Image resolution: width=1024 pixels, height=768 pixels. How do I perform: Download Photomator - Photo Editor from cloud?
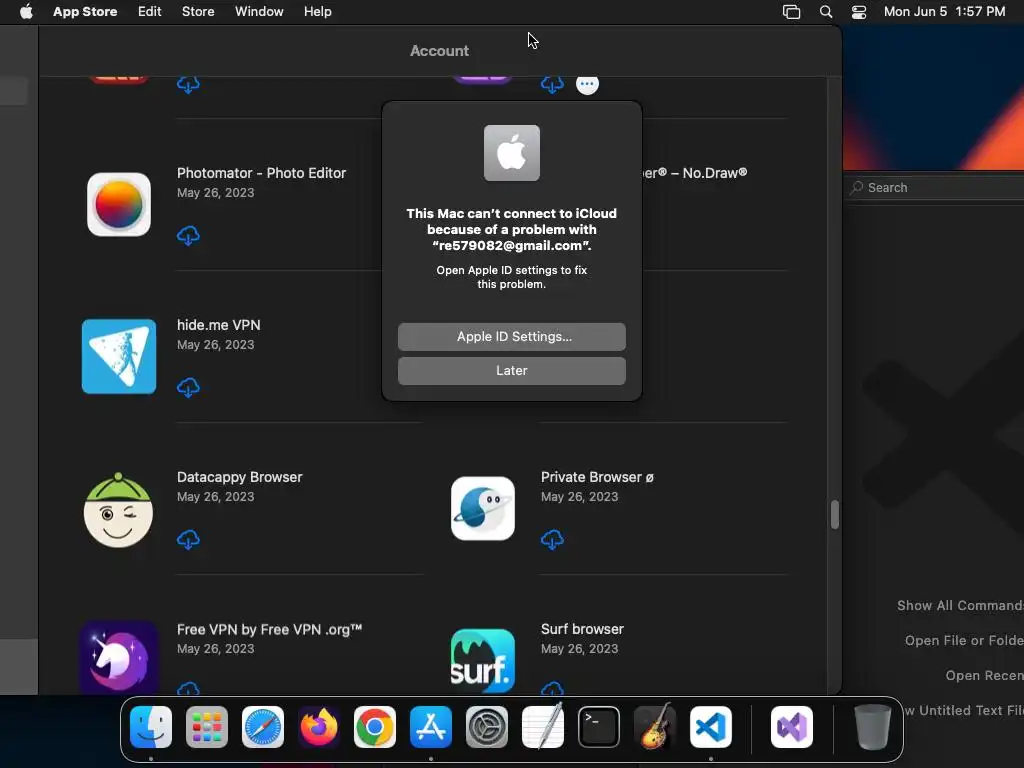pos(188,235)
